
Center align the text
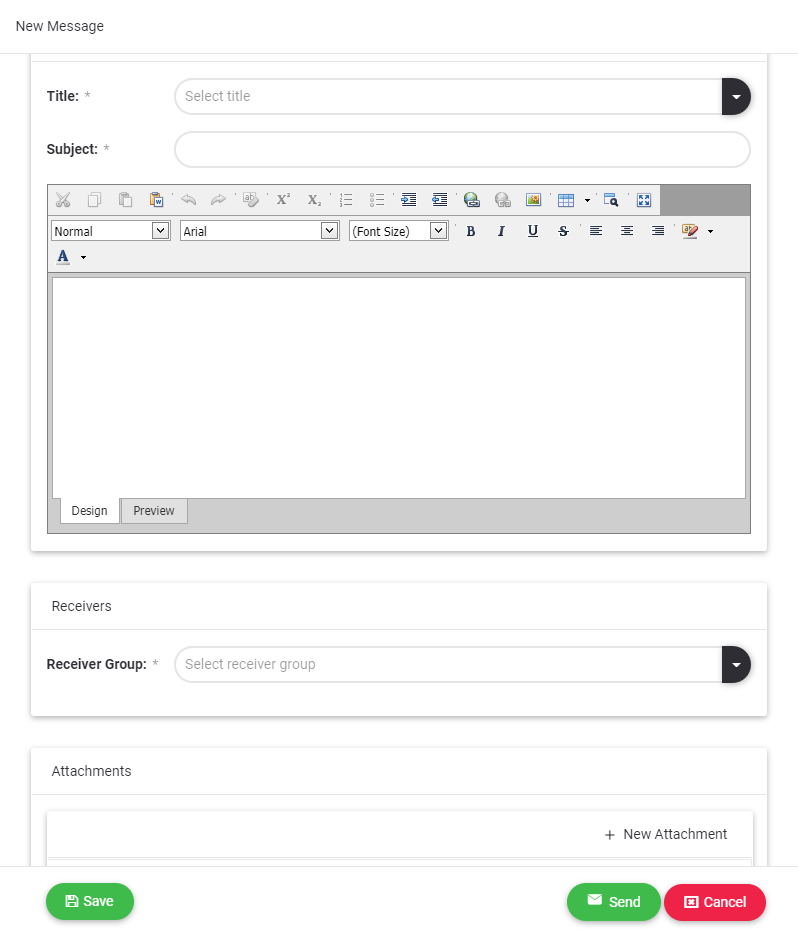627,231
